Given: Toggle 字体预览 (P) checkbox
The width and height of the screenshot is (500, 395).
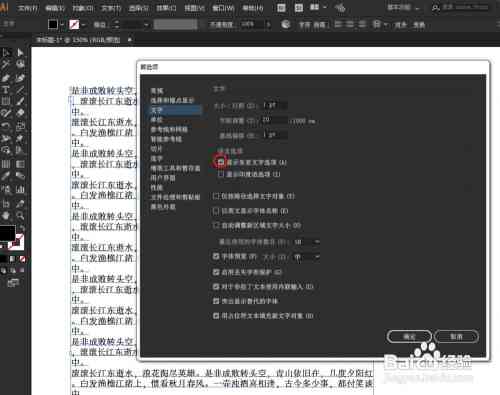Looking at the screenshot, I should click(216, 256).
